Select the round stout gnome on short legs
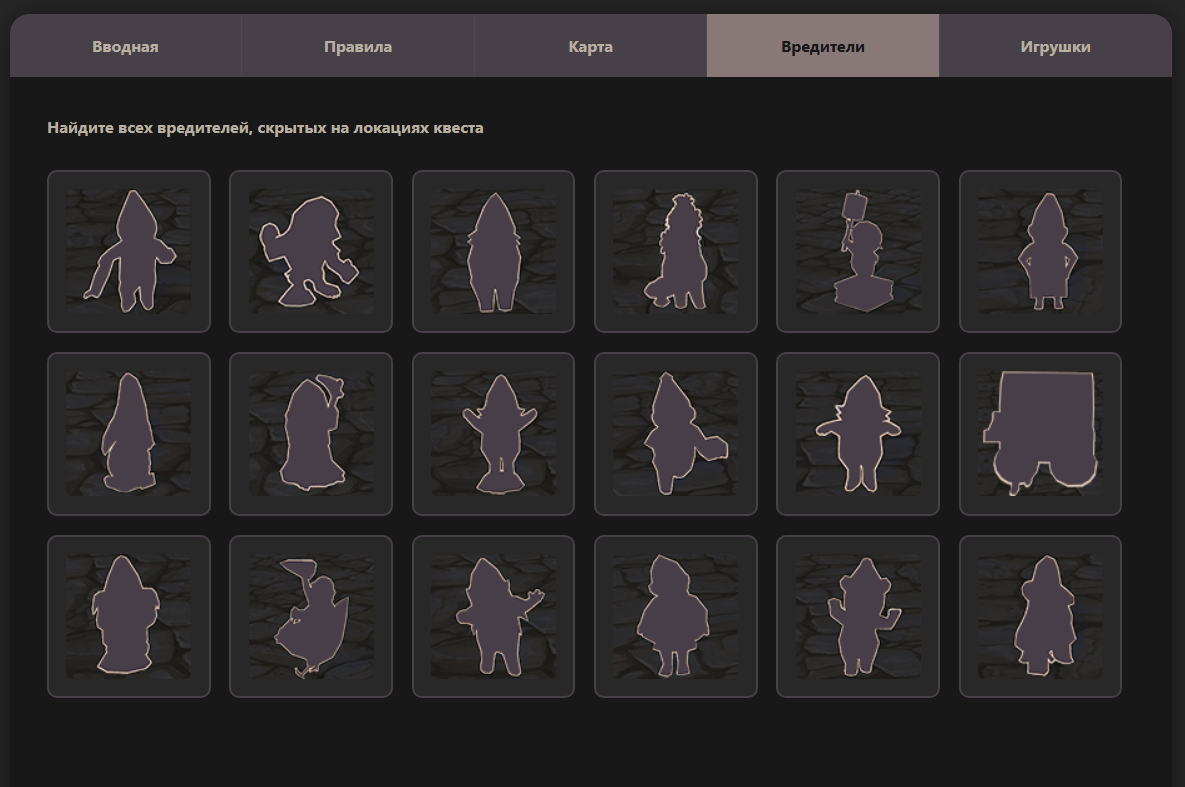1185x787 pixels. (676, 617)
